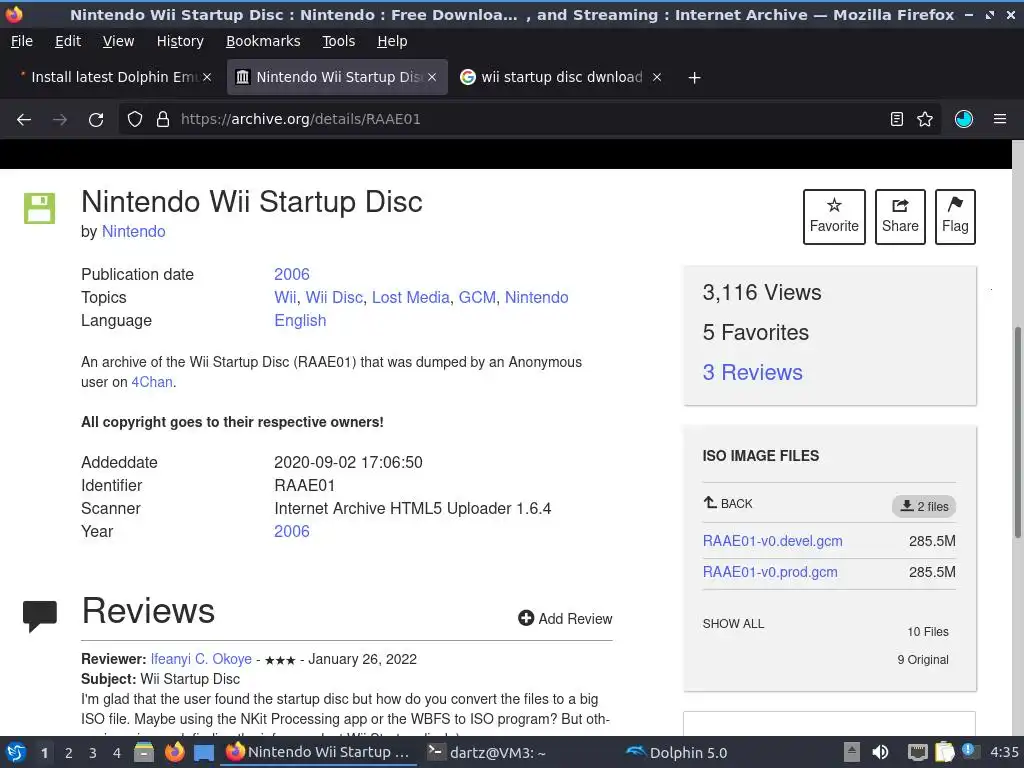The image size is (1024, 768).
Task: Click the 9 Original text
Action: tap(923, 660)
